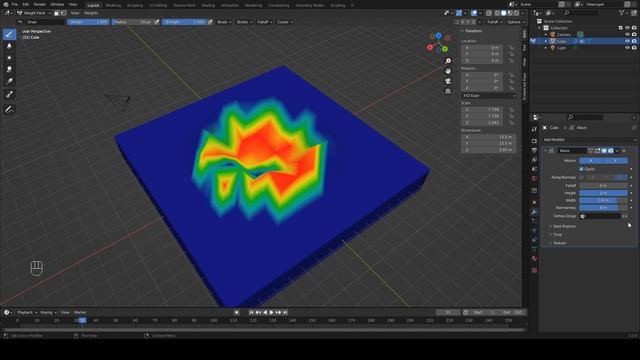Open the Particles properties tab
640x360 pixels.
click(x=534, y=221)
